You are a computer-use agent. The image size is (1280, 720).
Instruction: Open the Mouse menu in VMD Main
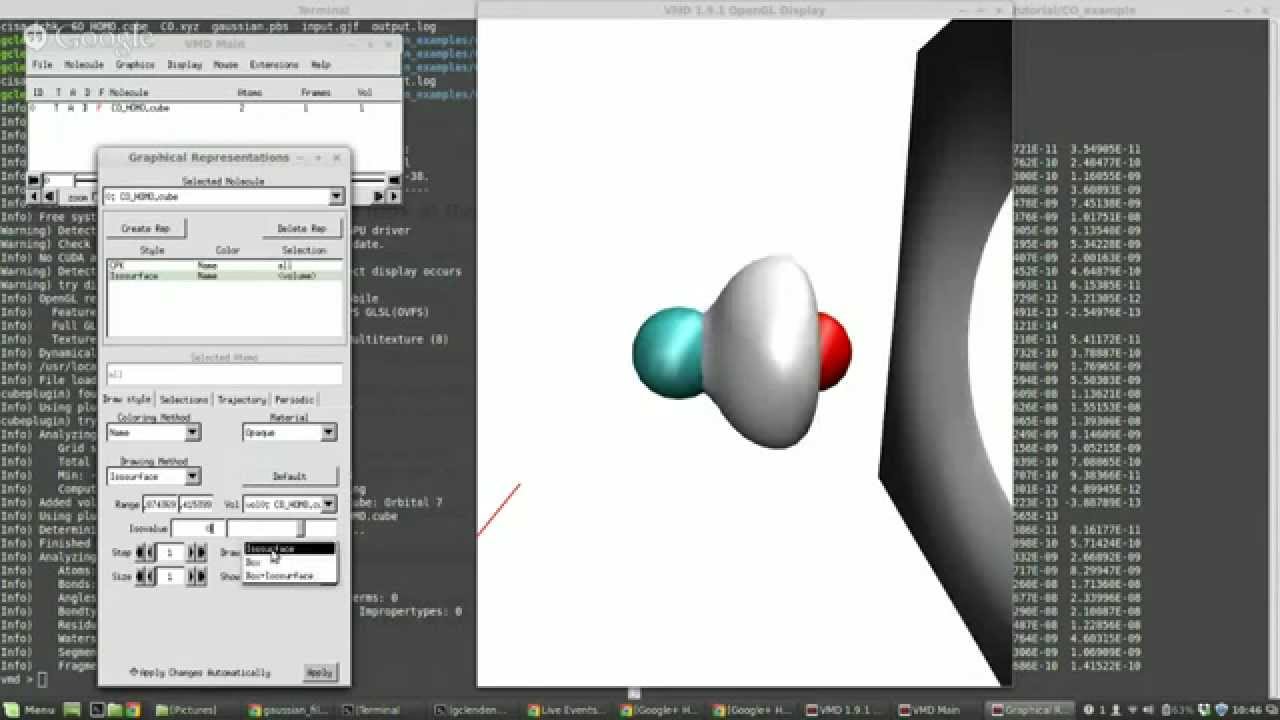(226, 64)
